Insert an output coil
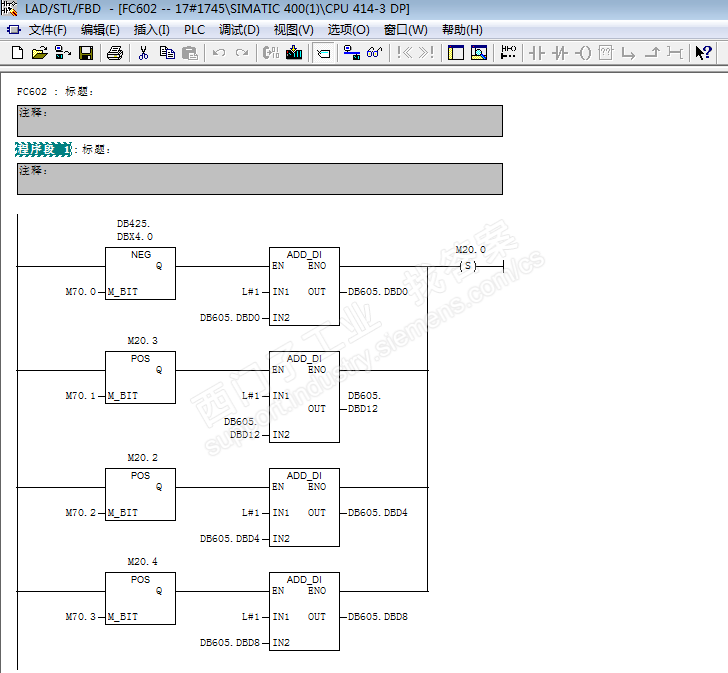The image size is (728, 673). click(x=583, y=53)
